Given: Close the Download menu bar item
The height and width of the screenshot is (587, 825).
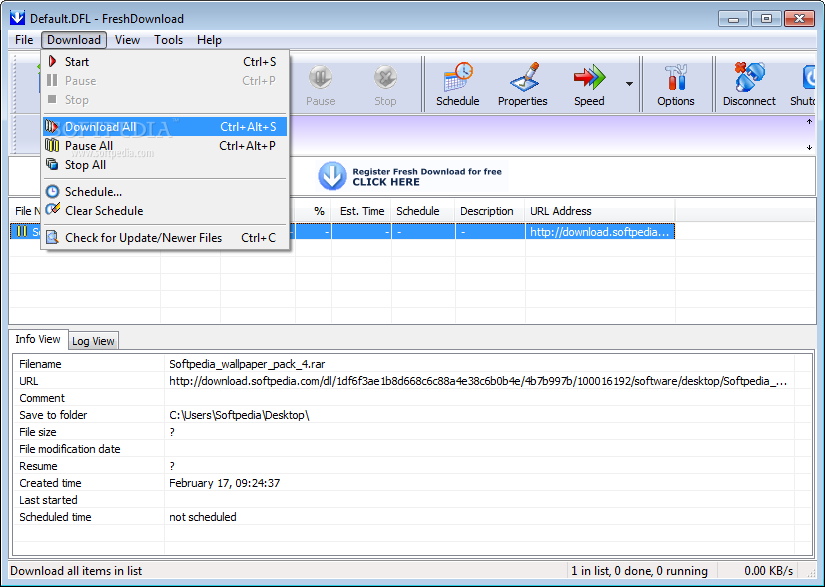Looking at the screenshot, I should (x=74, y=40).
